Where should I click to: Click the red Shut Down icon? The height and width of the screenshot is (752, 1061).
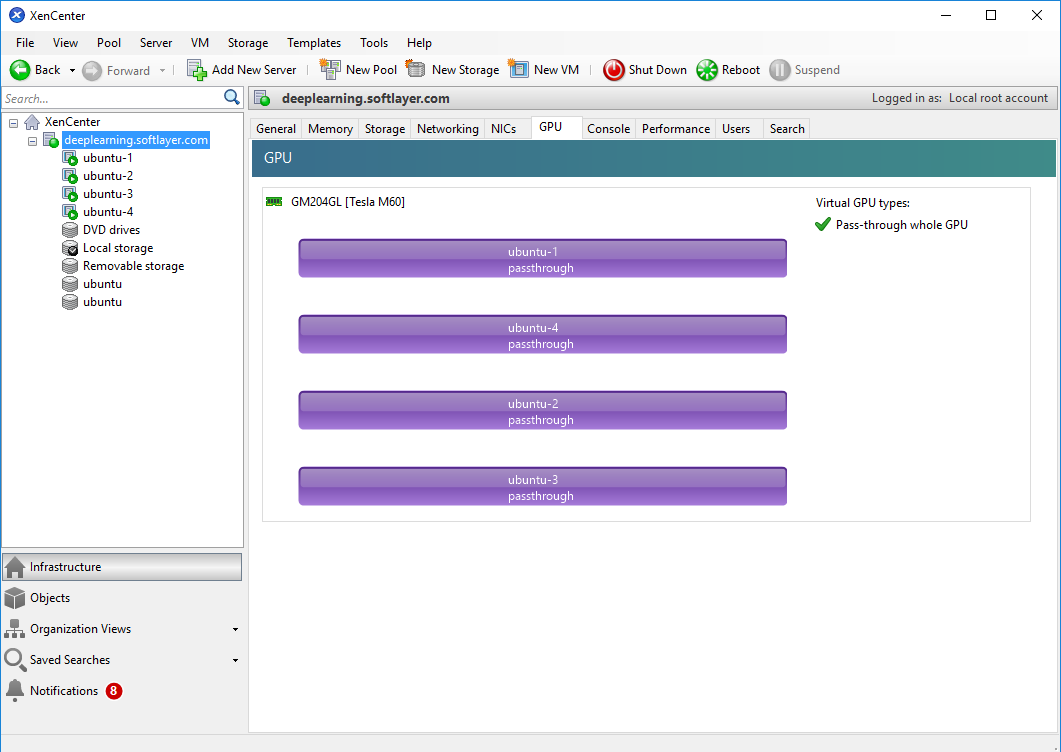click(x=614, y=70)
